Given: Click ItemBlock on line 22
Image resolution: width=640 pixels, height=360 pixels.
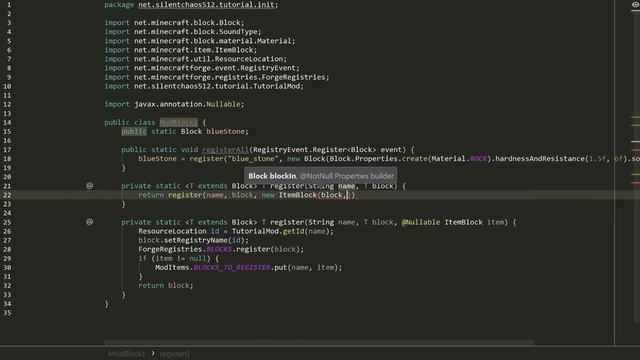Looking at the screenshot, I should point(298,195).
